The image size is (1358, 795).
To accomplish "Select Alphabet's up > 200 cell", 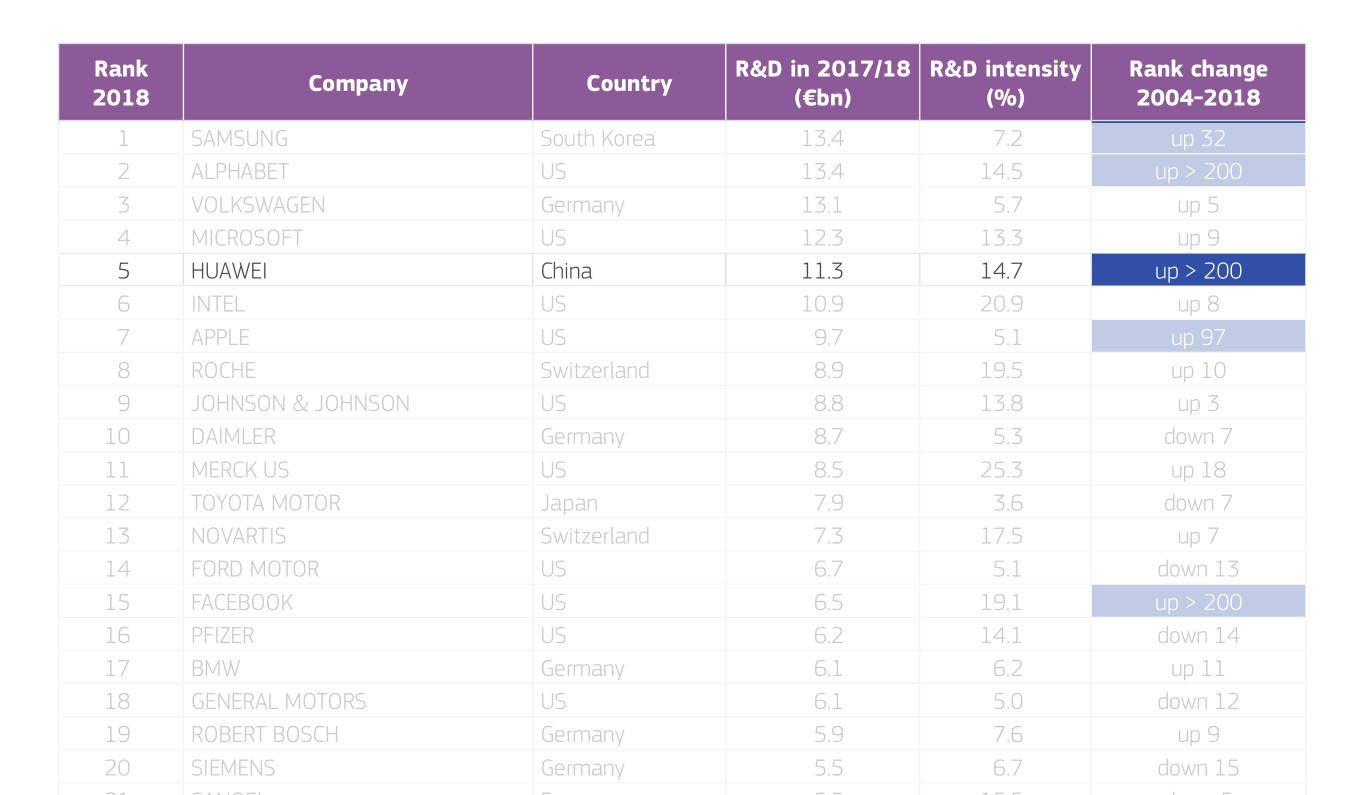I will tap(1198, 171).
